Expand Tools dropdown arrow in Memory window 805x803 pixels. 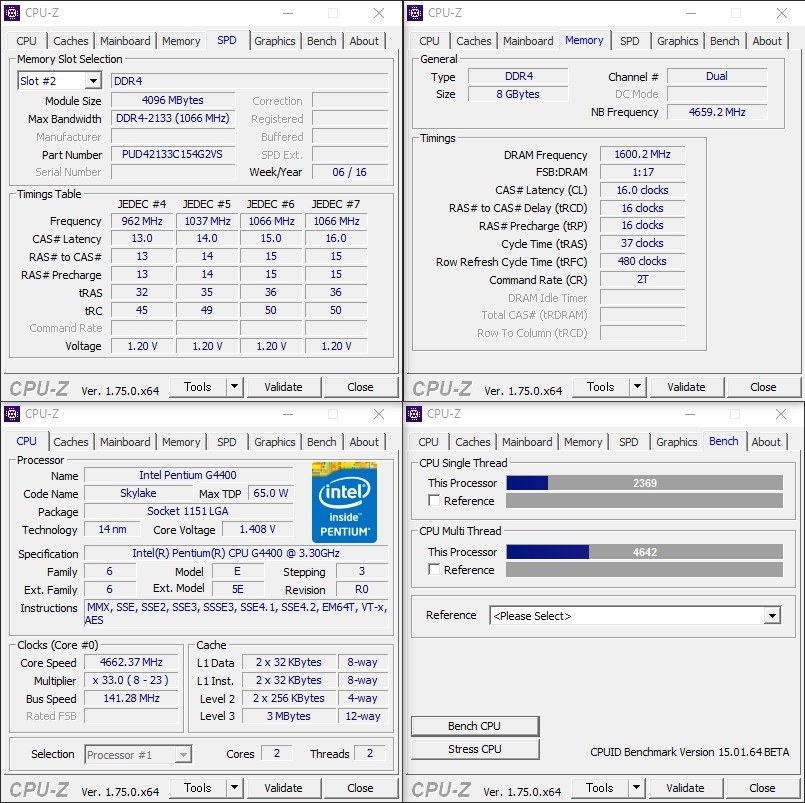637,387
